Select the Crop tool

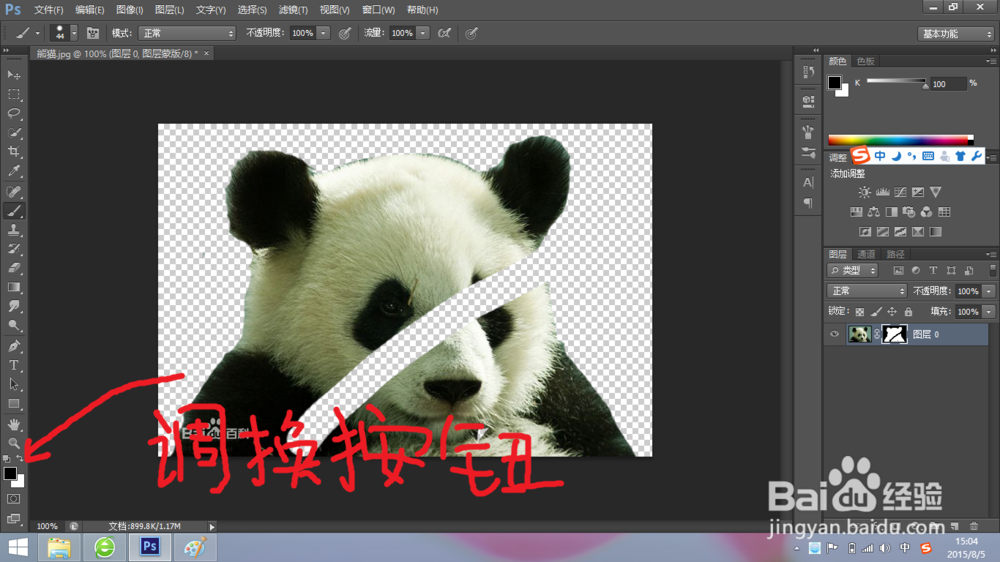coord(14,152)
